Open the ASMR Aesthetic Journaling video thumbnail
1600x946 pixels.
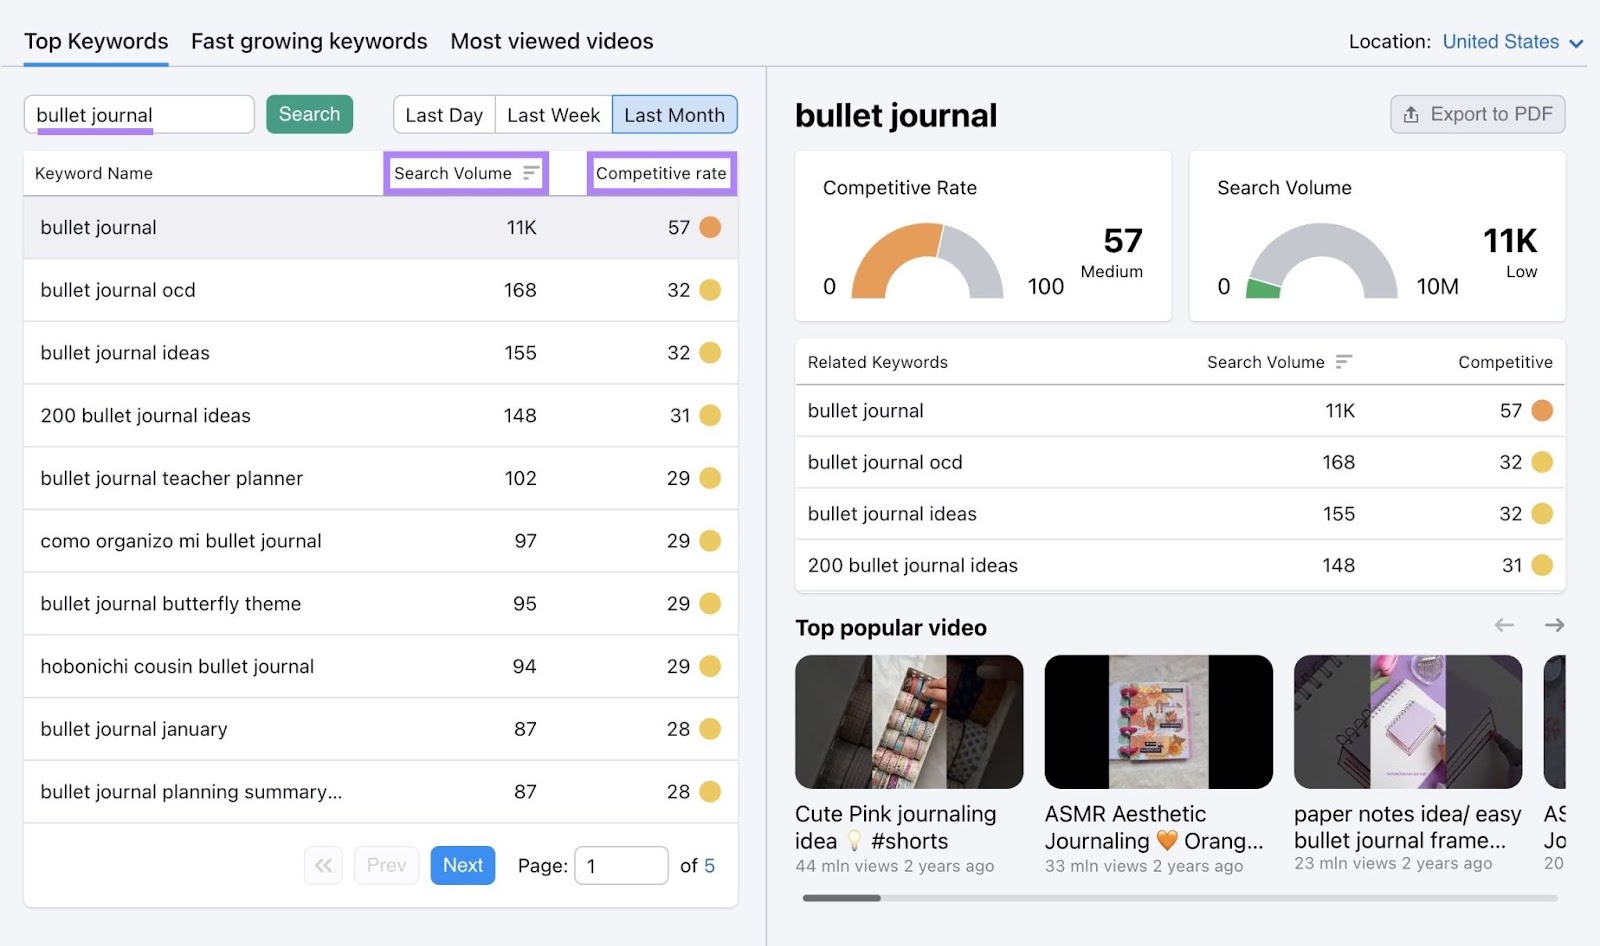(x=1158, y=722)
